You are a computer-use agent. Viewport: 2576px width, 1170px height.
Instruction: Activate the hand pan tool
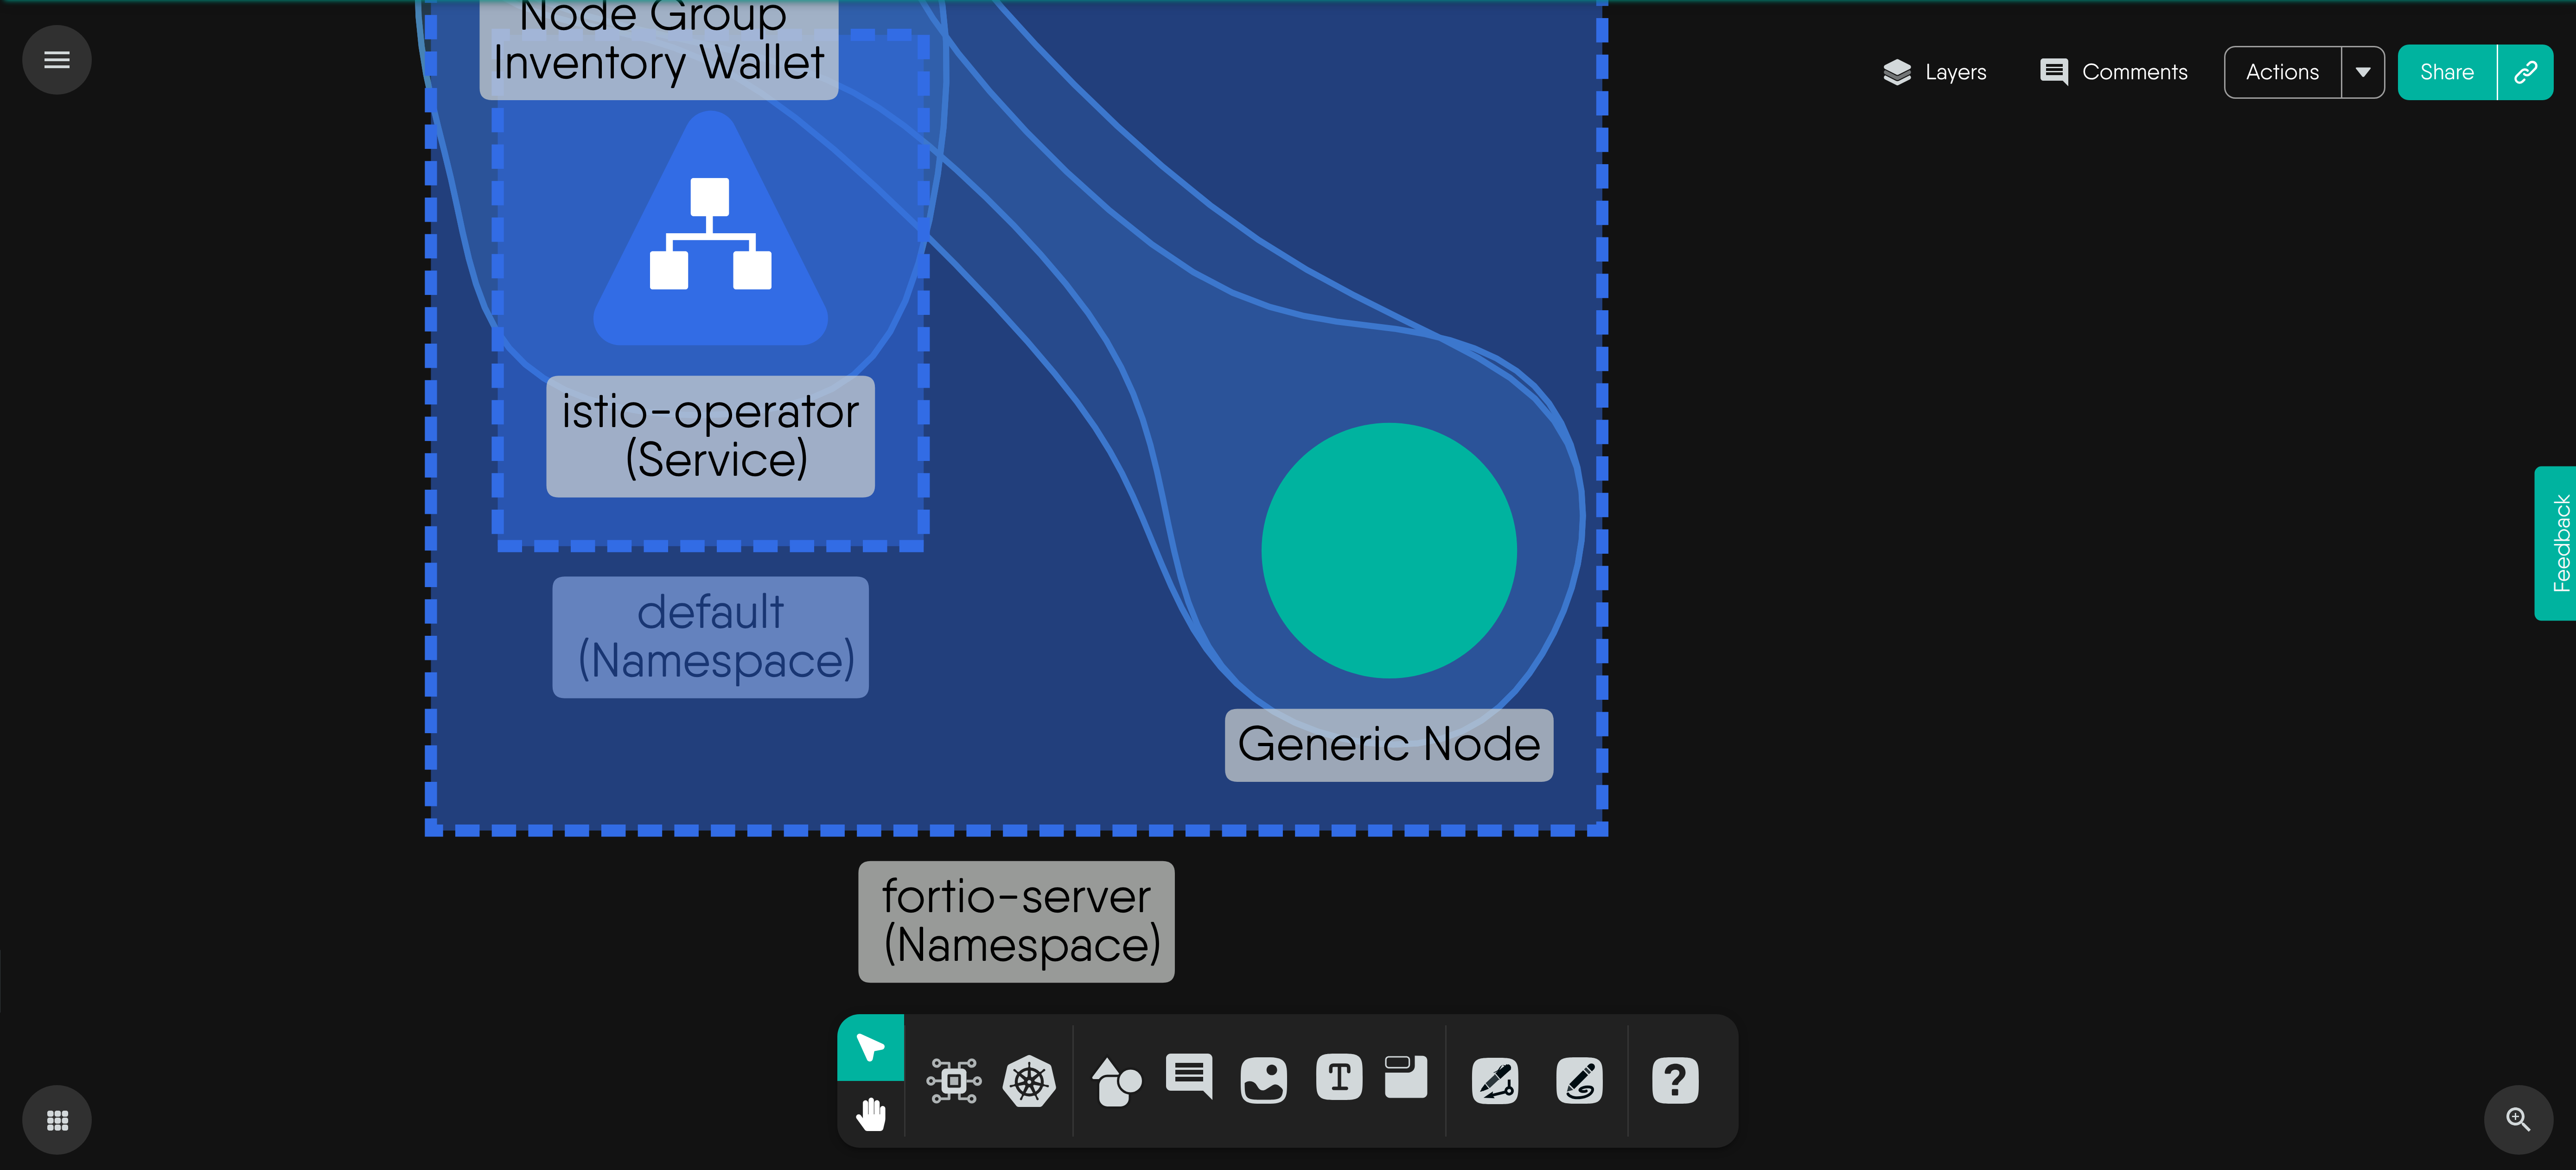tap(870, 1113)
